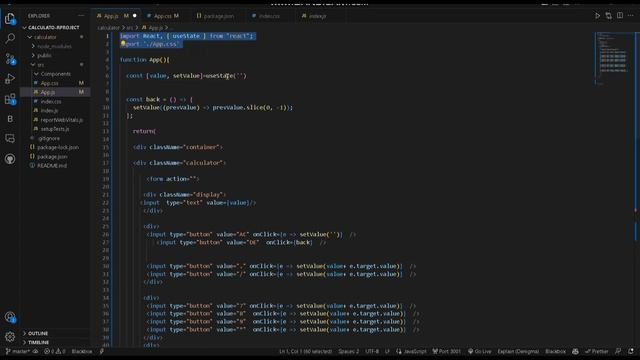Click the editor's vertical scrollbar
This screenshot has width=640, height=360.
click(x=636, y=190)
